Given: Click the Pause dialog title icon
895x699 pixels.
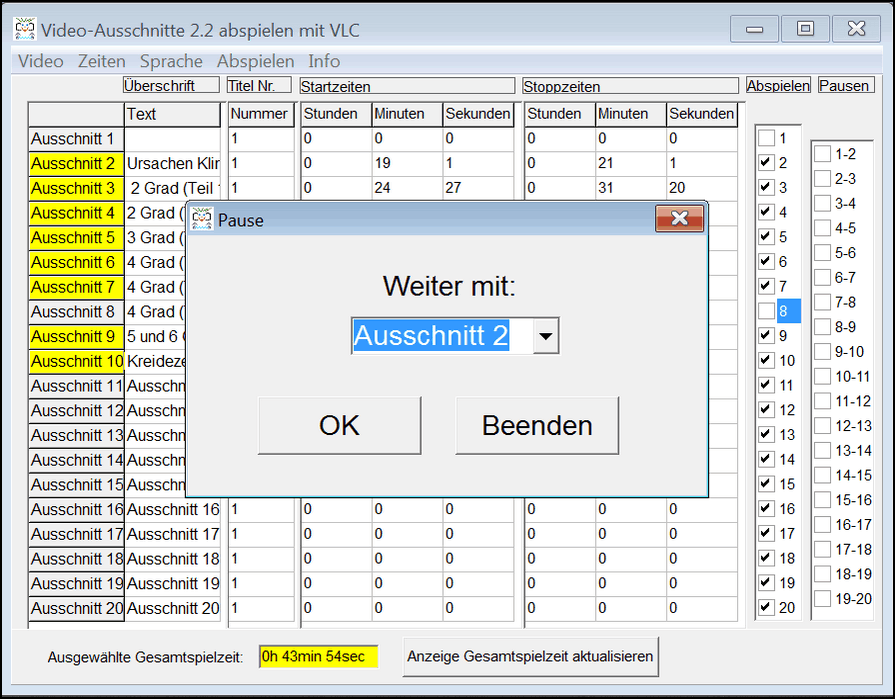Looking at the screenshot, I should pos(202,219).
